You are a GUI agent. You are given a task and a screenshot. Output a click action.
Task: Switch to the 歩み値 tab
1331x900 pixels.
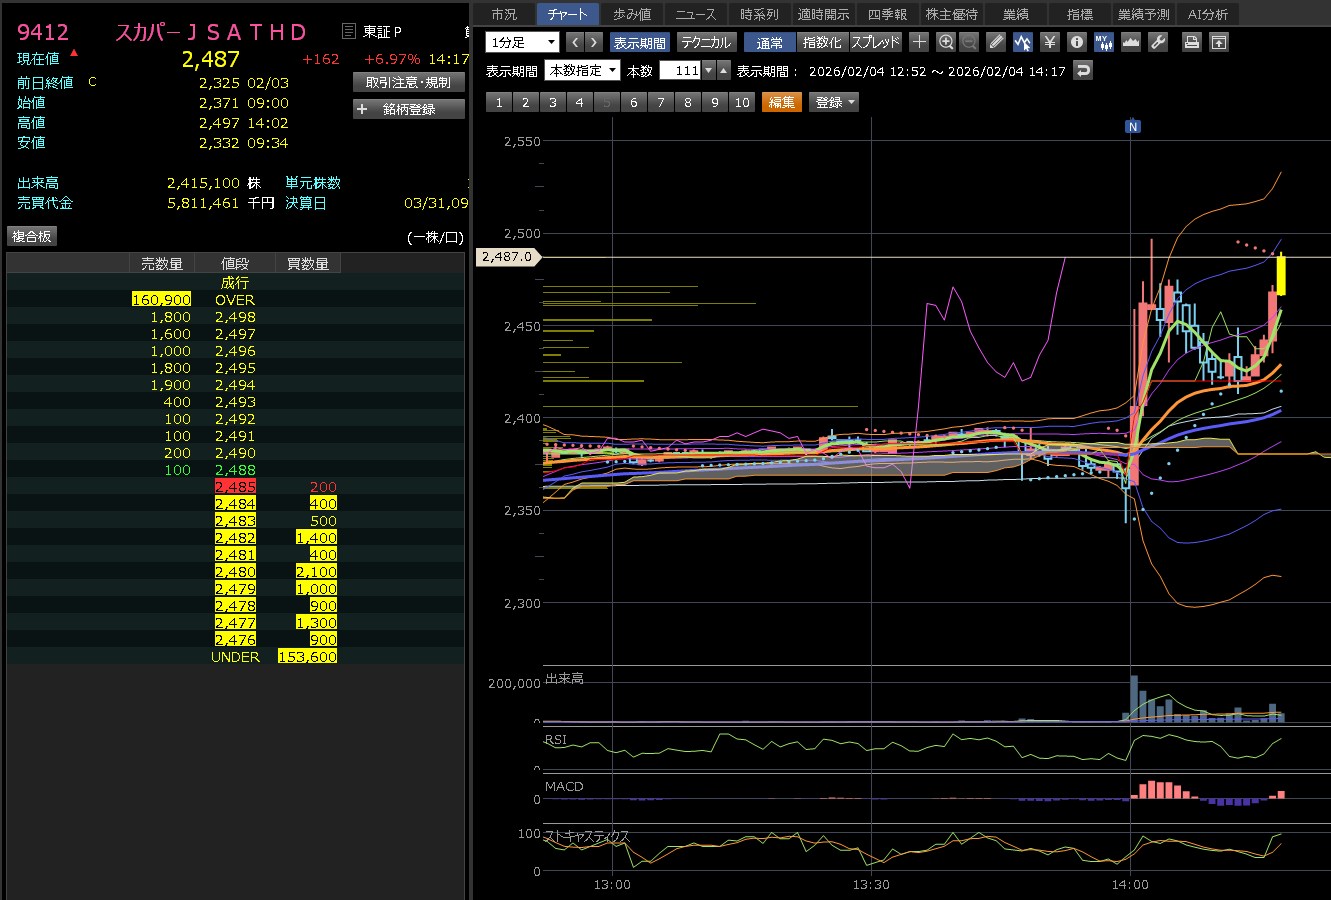631,14
